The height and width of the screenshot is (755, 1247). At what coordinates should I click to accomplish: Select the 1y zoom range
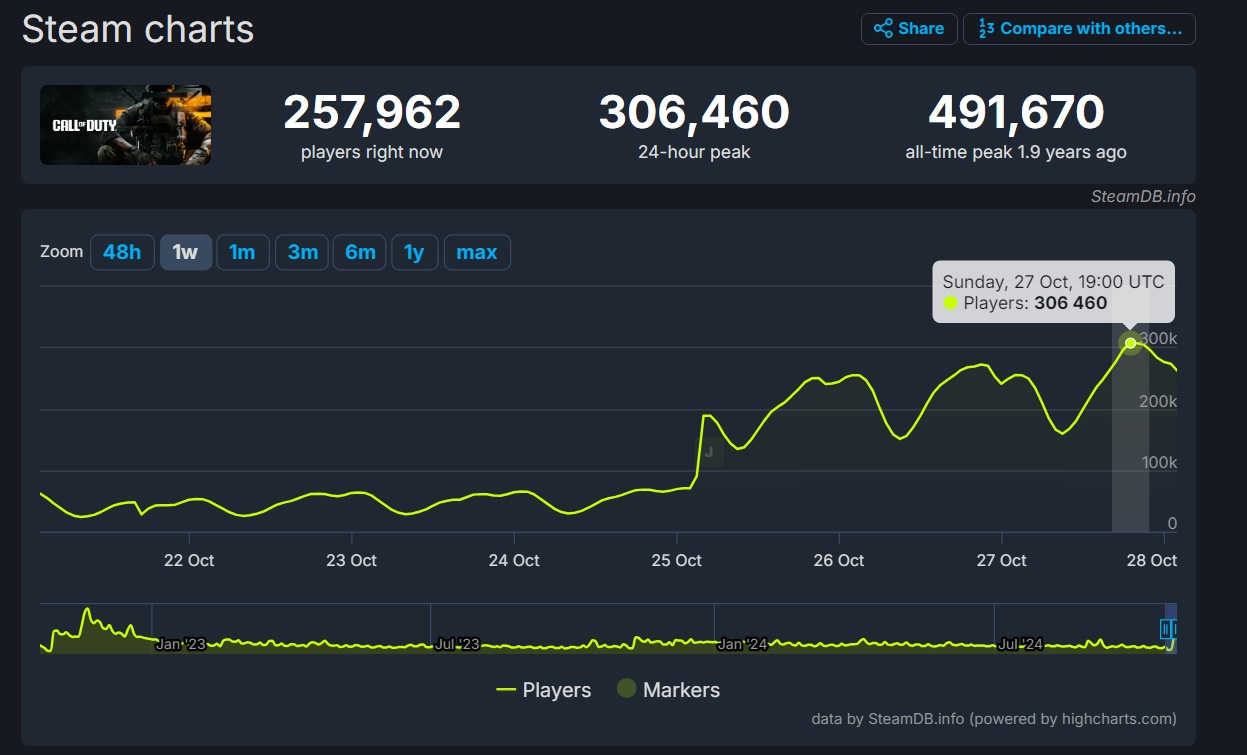point(415,252)
